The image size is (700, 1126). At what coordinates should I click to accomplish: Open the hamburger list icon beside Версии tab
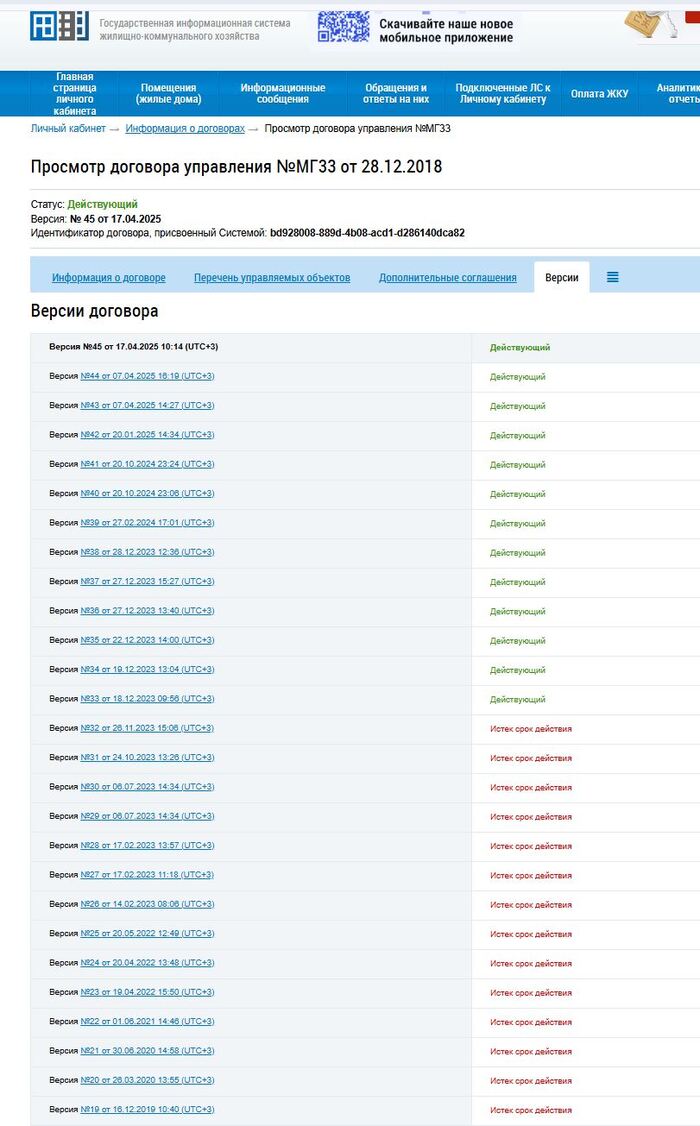pyautogui.click(x=613, y=277)
